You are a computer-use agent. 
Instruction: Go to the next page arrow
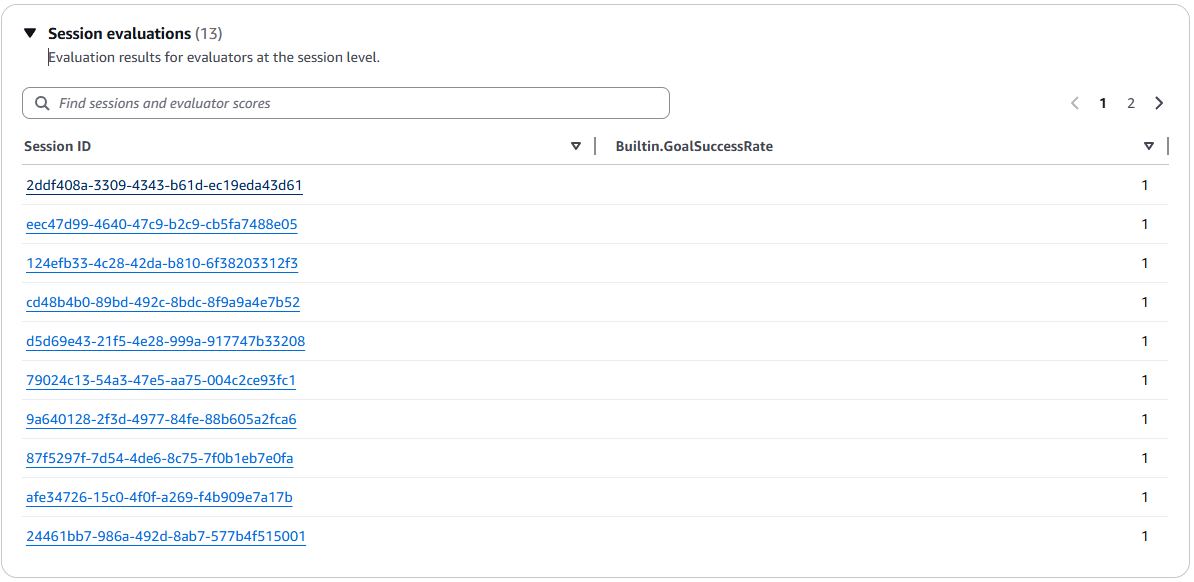pyautogui.click(x=1159, y=103)
